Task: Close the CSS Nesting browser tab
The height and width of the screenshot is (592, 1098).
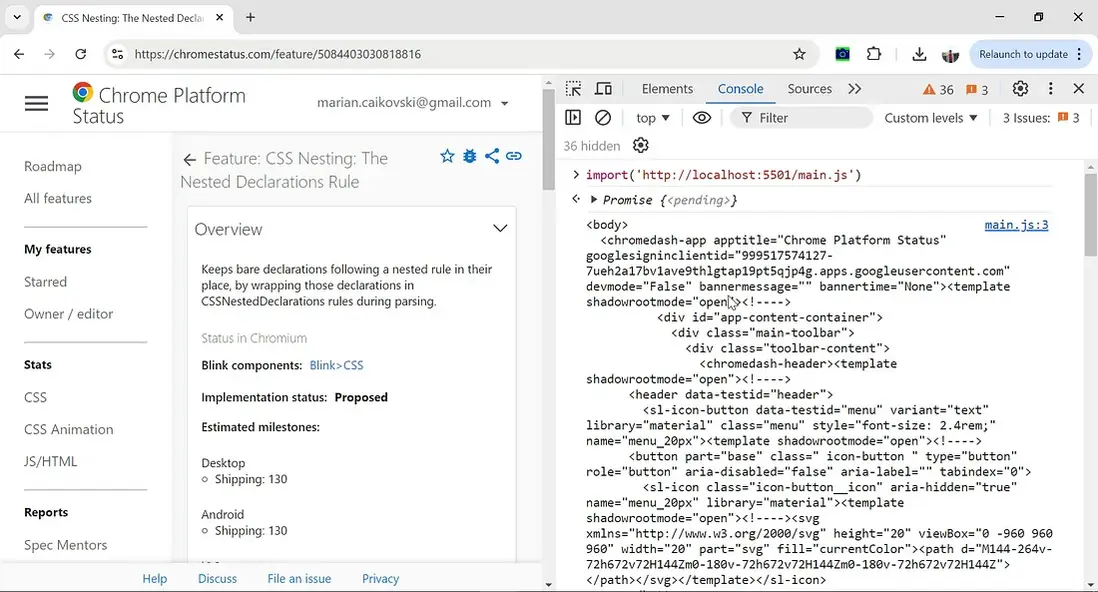Action: [x=219, y=18]
